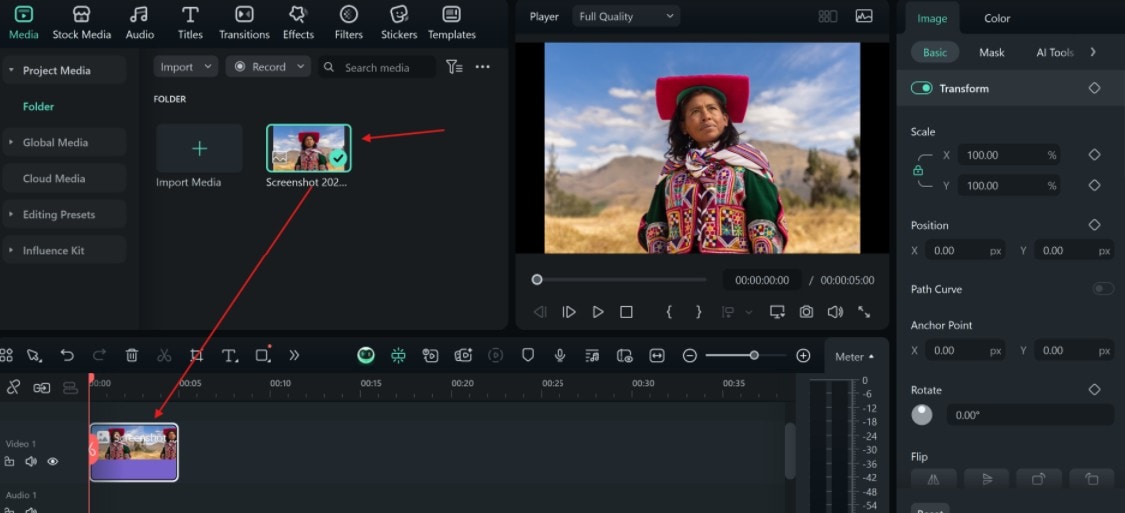The height and width of the screenshot is (513, 1125).
Task: Click the player volume speaker icon
Action: point(835,312)
